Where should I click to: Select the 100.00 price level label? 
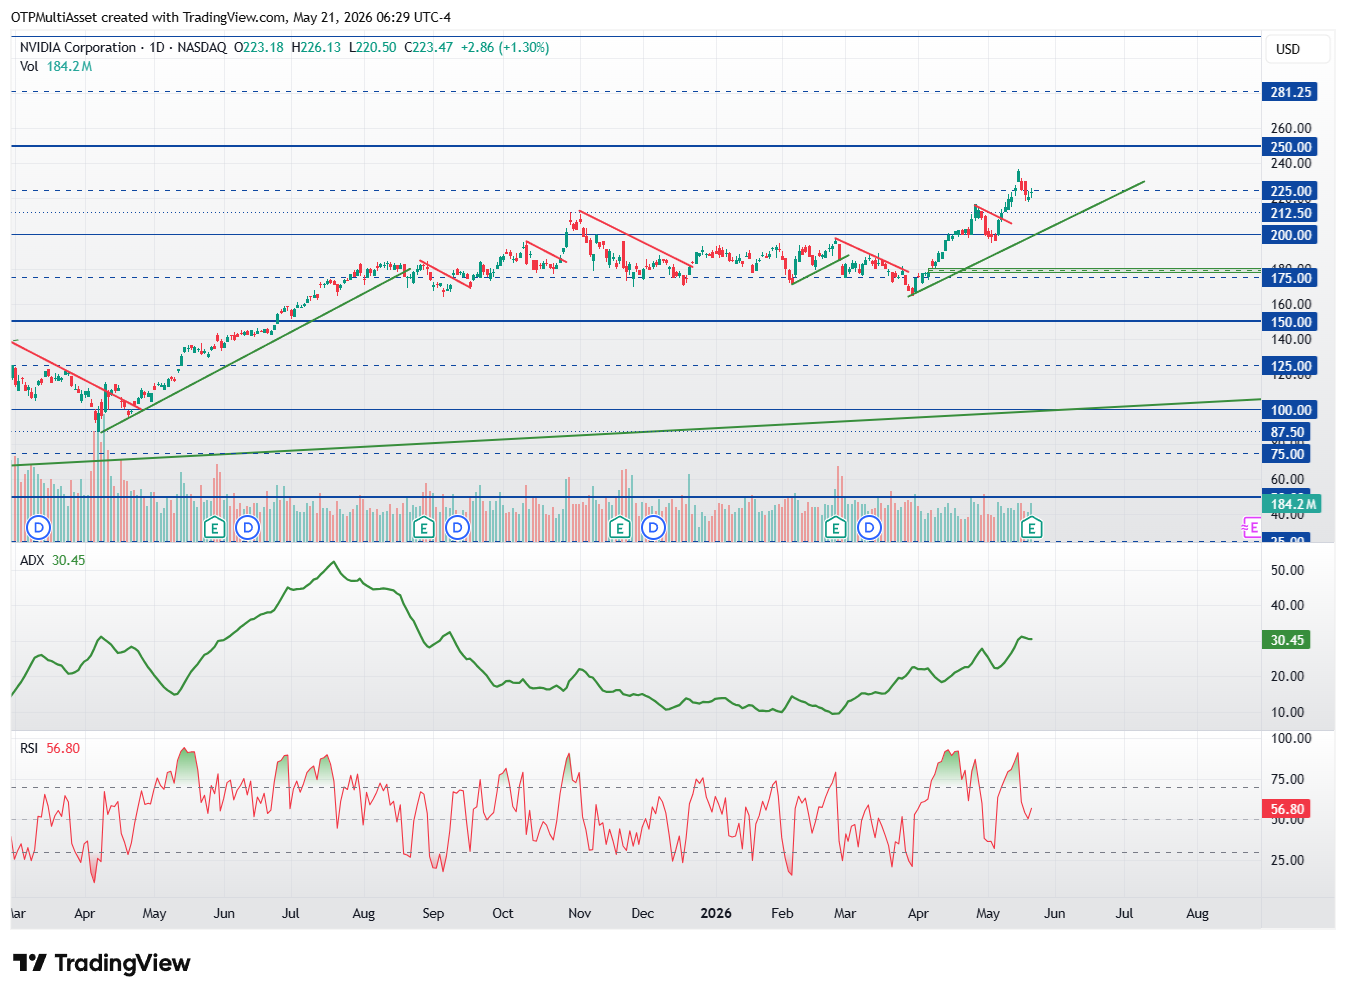[1290, 410]
